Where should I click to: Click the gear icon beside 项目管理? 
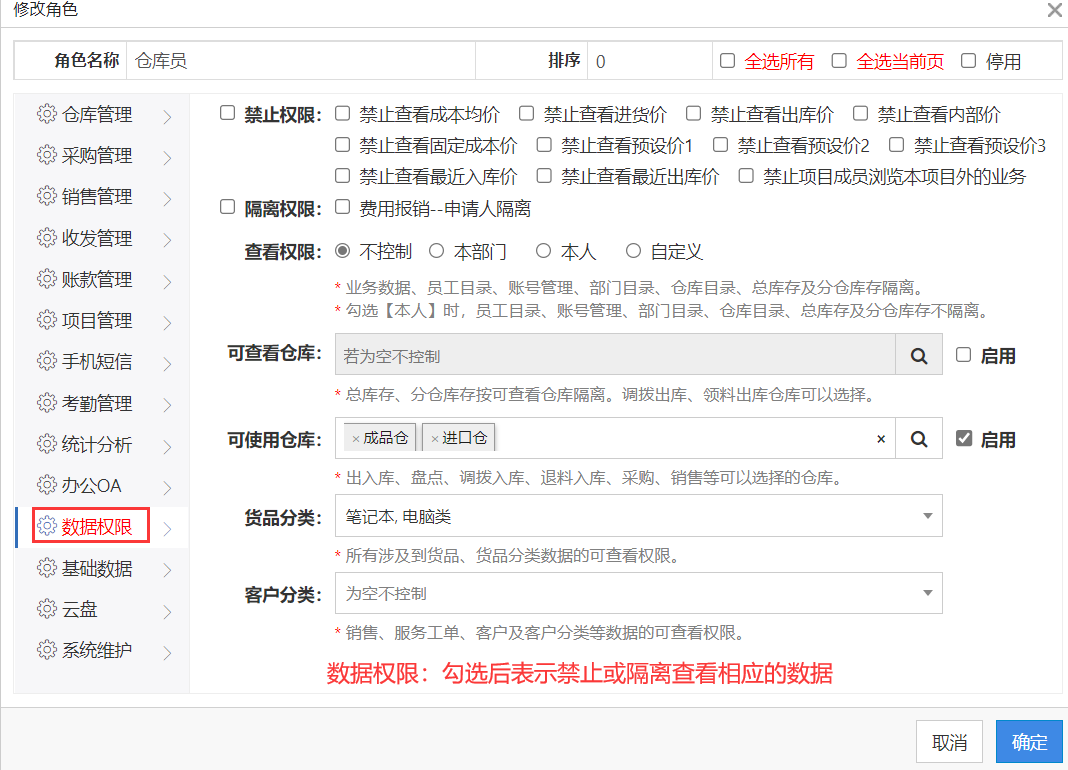(46, 320)
